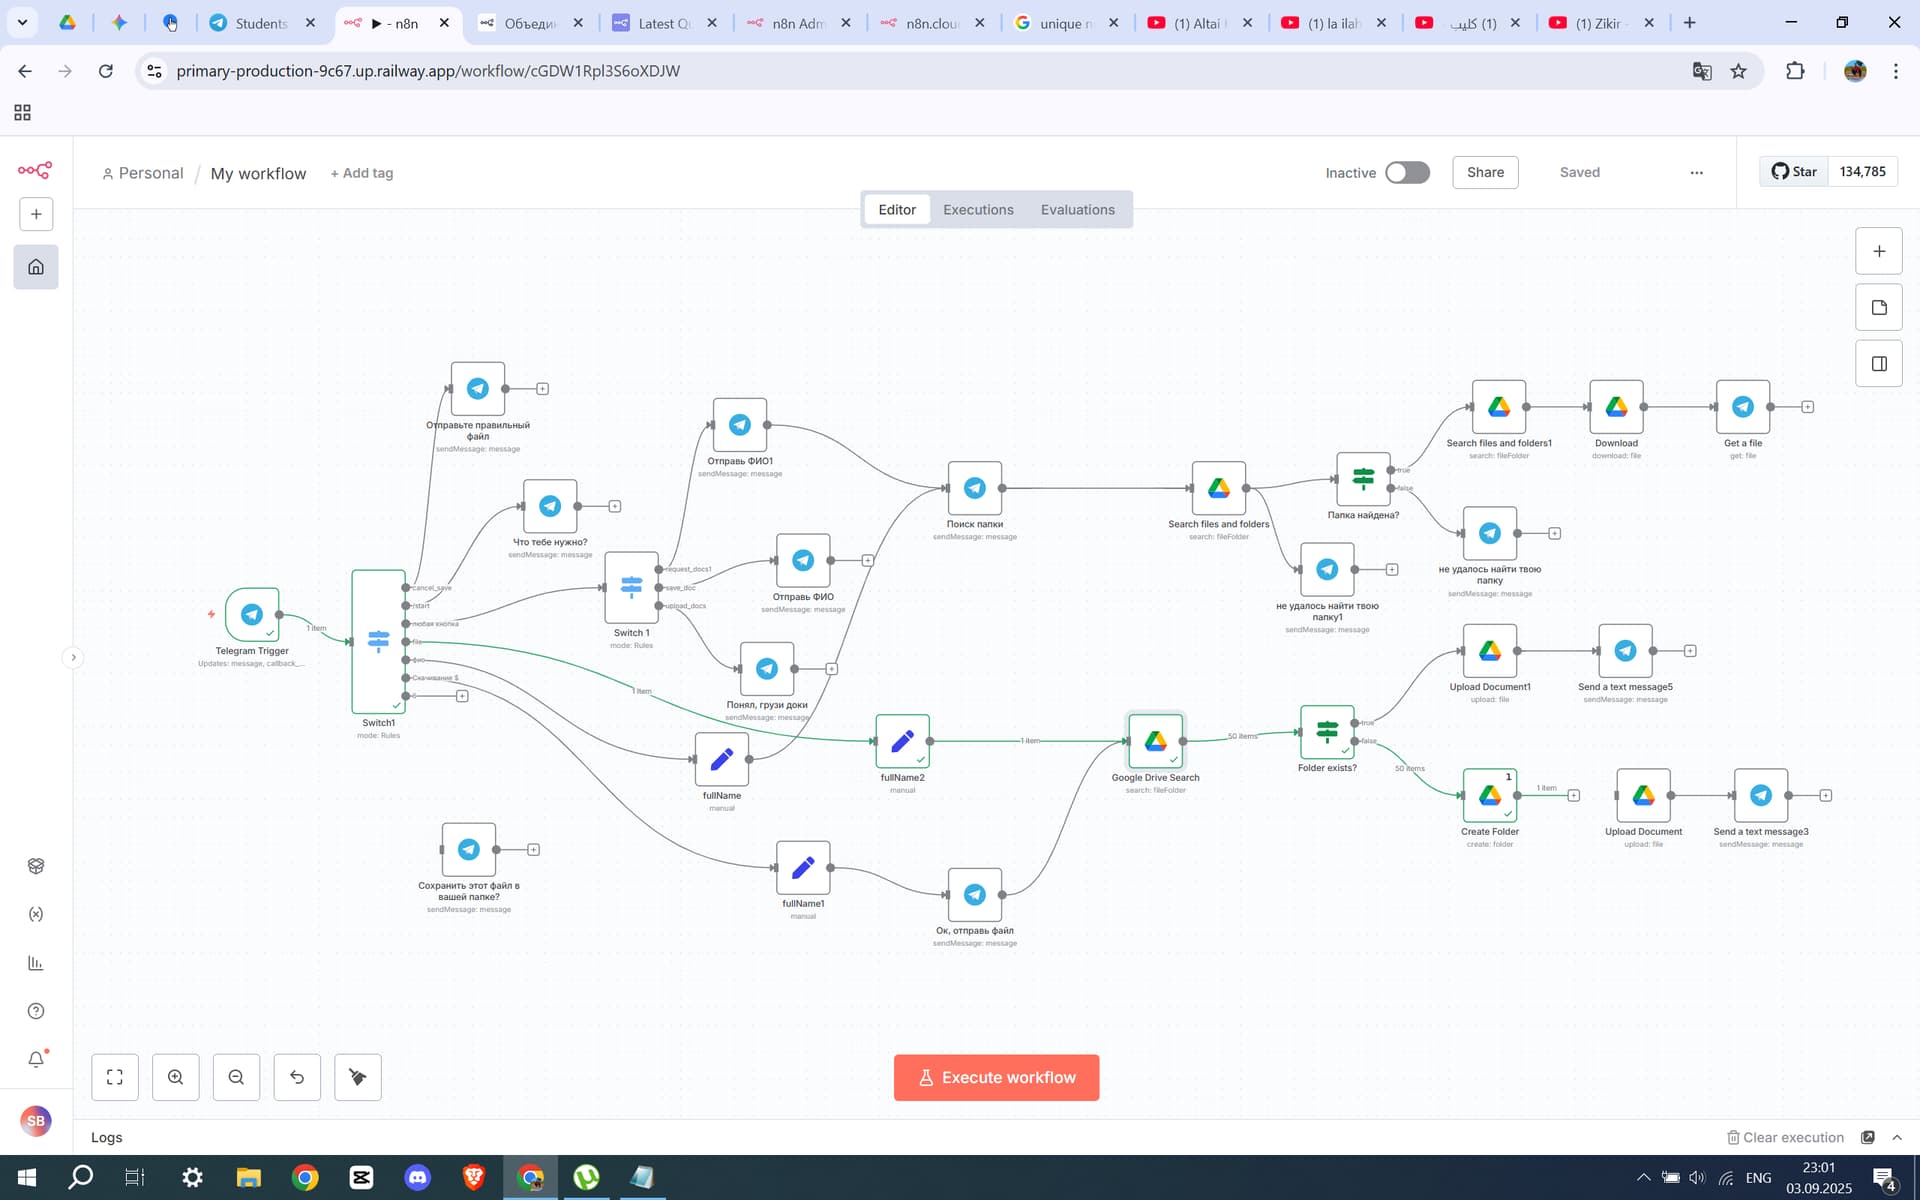The width and height of the screenshot is (1920, 1200).
Task: Switch to the Executions tab
Action: click(x=977, y=209)
